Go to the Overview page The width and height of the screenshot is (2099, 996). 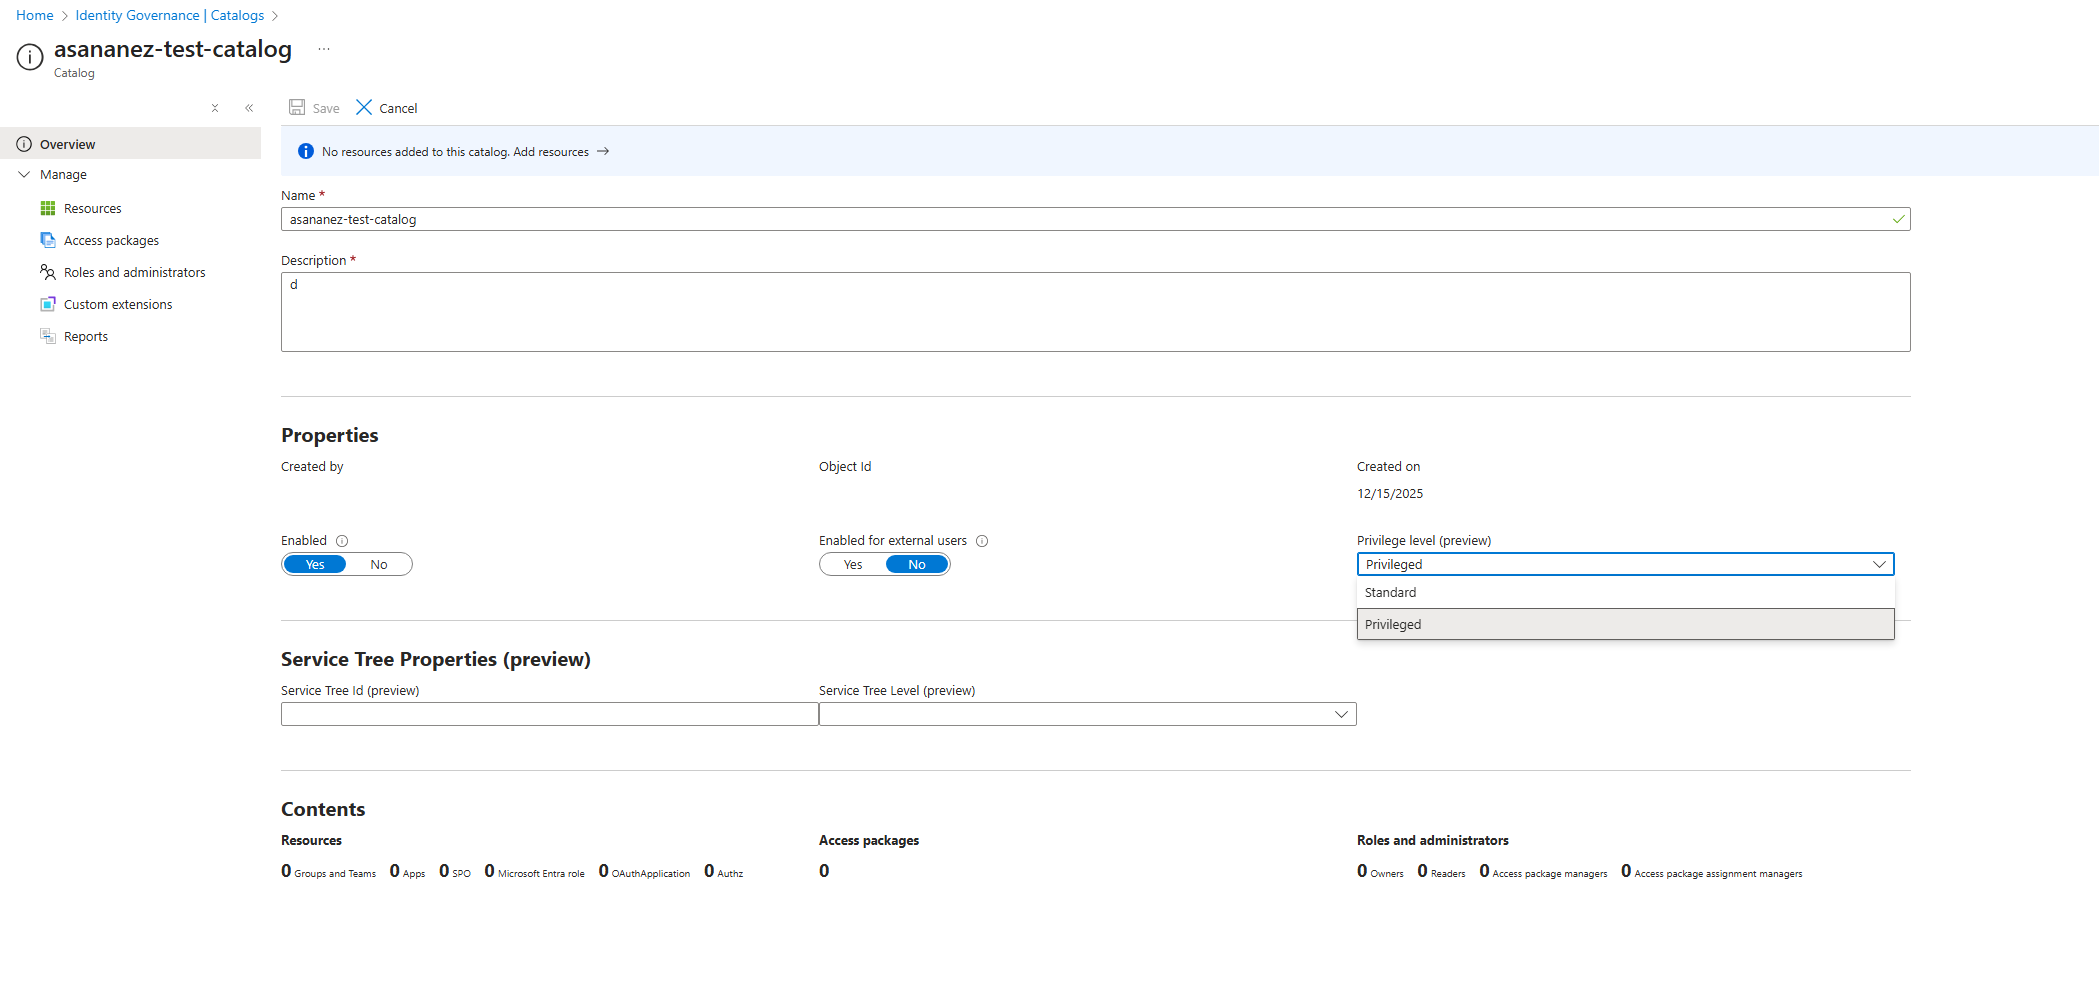pos(68,143)
